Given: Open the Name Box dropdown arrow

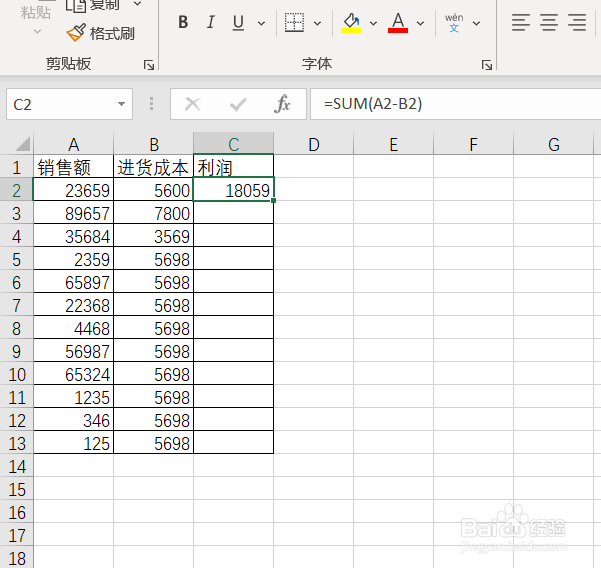Looking at the screenshot, I should tap(122, 104).
